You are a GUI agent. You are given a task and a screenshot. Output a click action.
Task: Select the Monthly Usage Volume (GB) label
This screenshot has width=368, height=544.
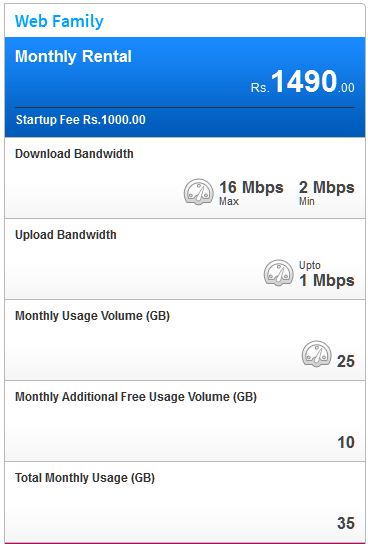tap(93, 316)
